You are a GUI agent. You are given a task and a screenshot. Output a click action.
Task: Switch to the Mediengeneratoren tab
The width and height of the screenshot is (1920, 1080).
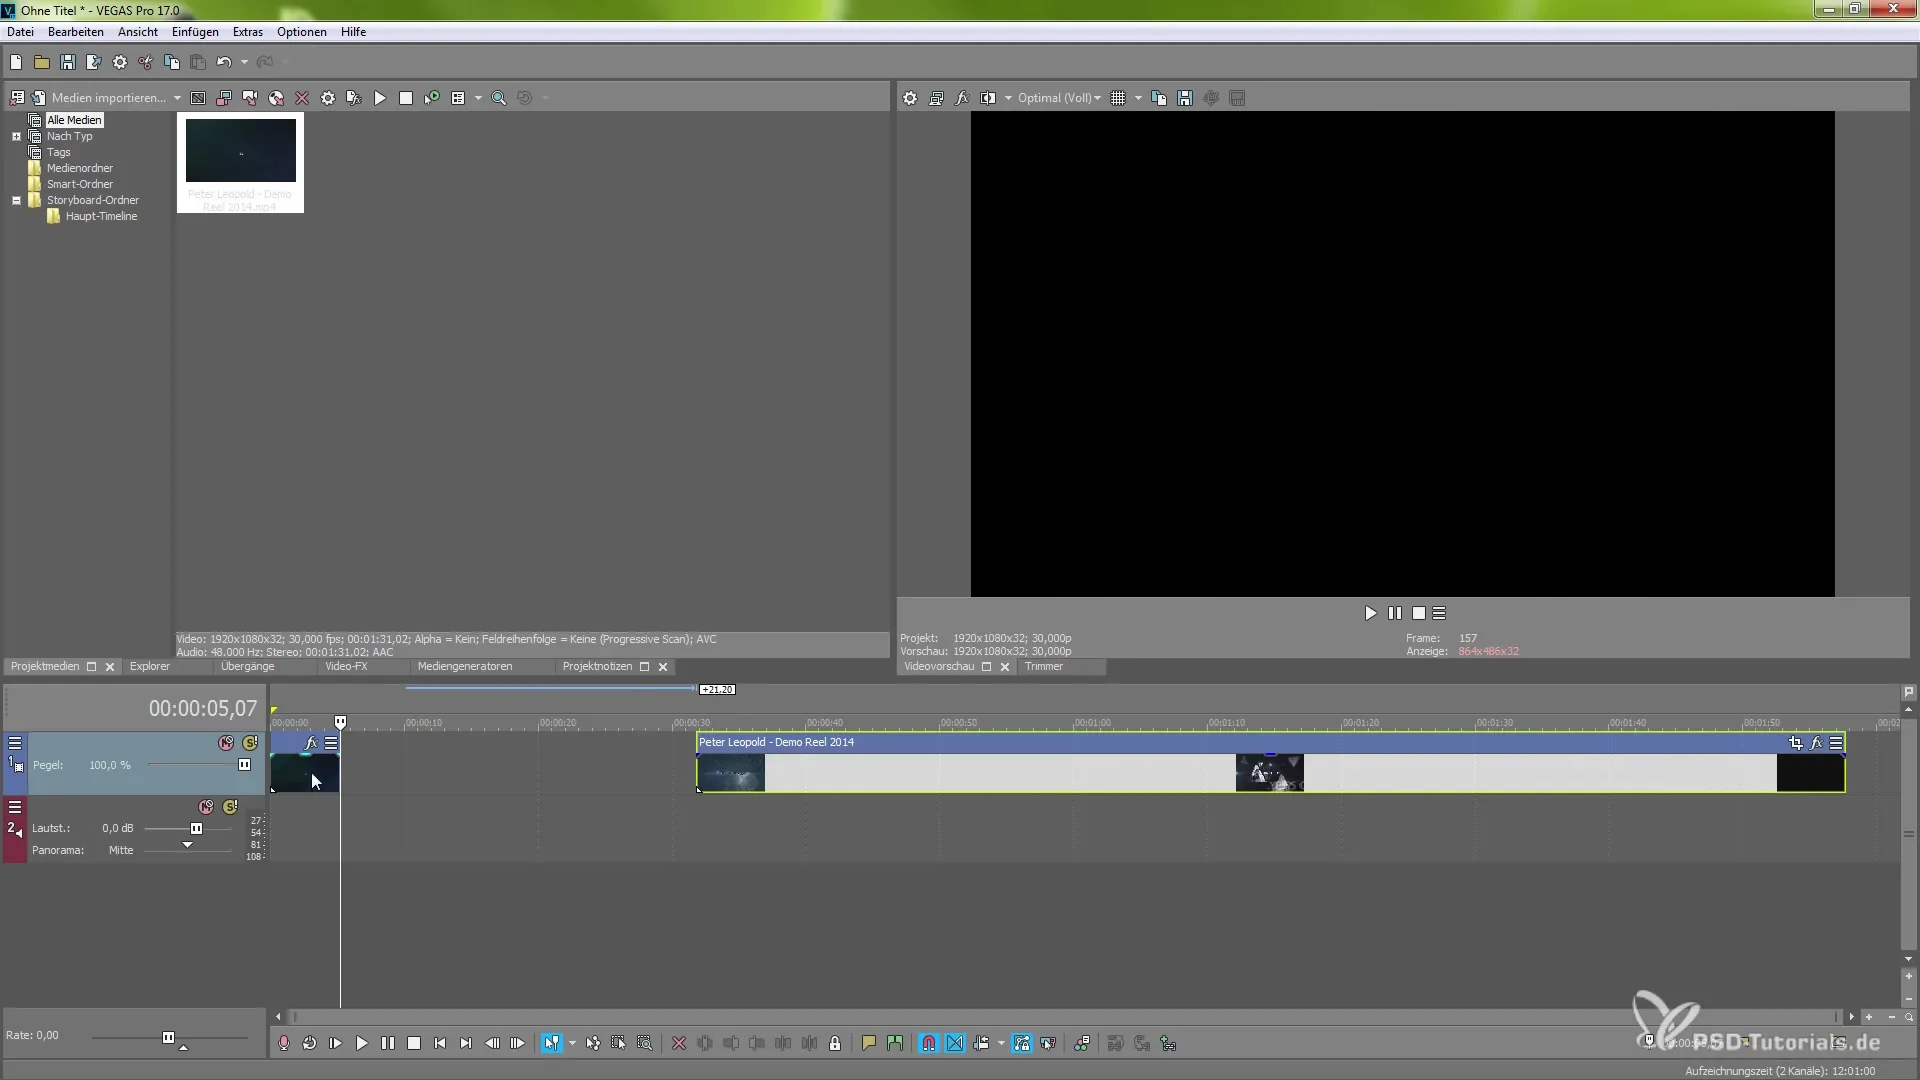465,666
